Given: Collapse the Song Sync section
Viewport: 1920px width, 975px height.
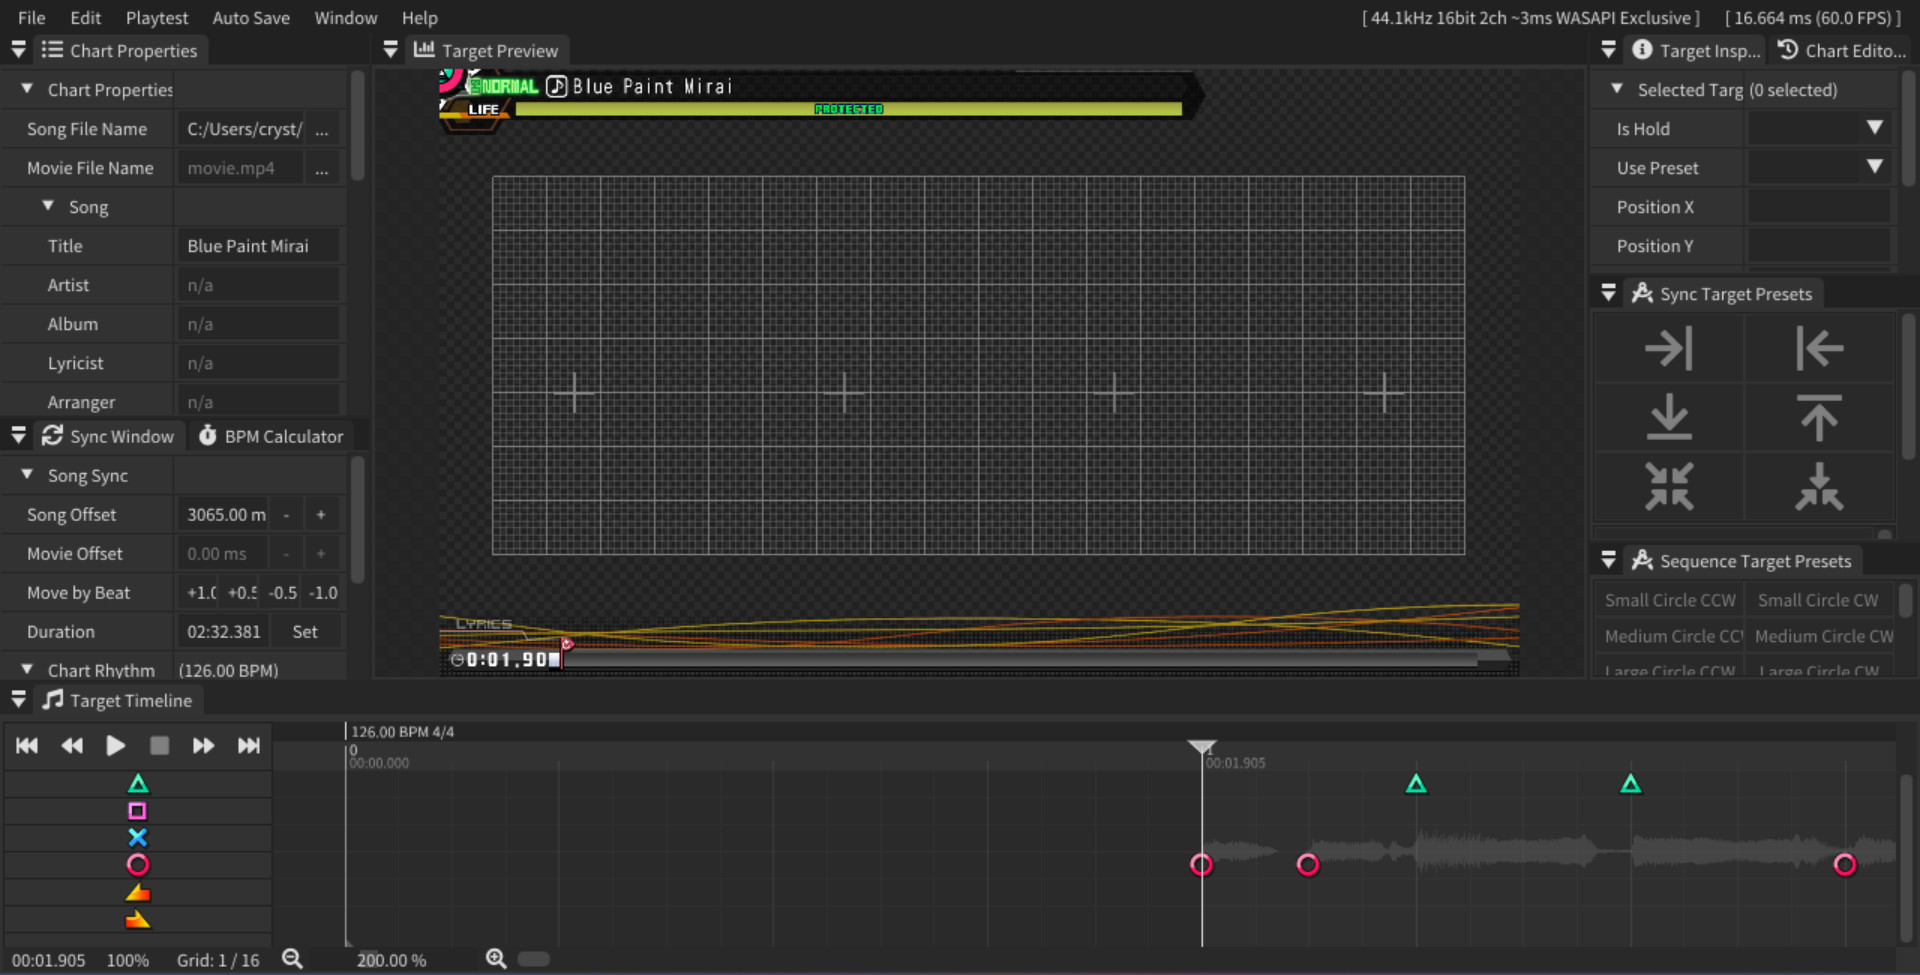Looking at the screenshot, I should coord(25,474).
